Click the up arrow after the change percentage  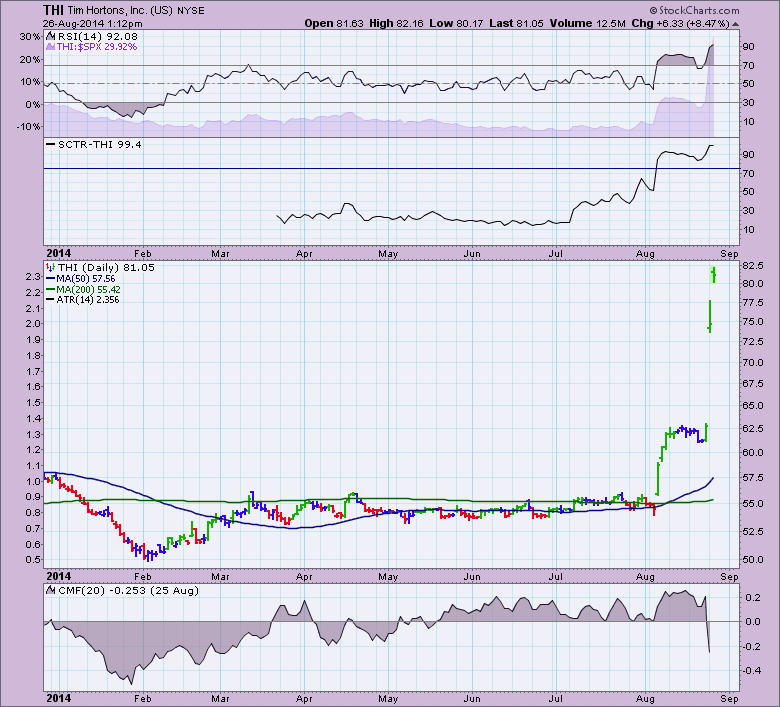click(736, 24)
